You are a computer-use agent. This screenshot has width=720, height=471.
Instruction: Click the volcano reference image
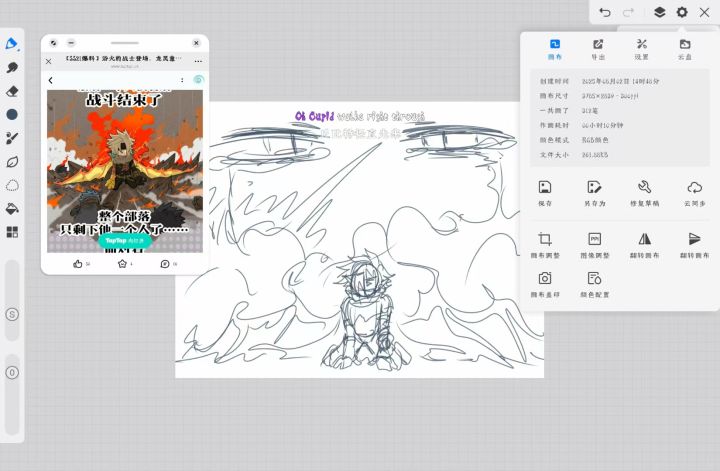[125, 171]
